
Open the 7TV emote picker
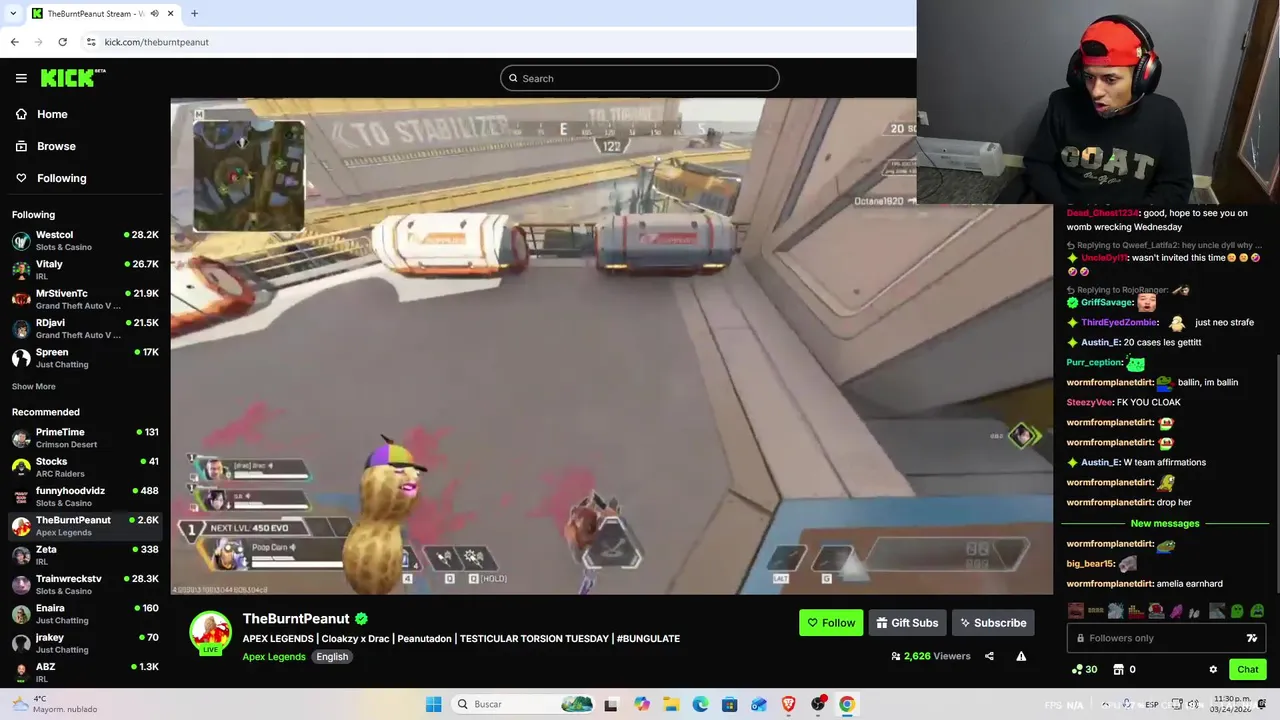click(1251, 638)
